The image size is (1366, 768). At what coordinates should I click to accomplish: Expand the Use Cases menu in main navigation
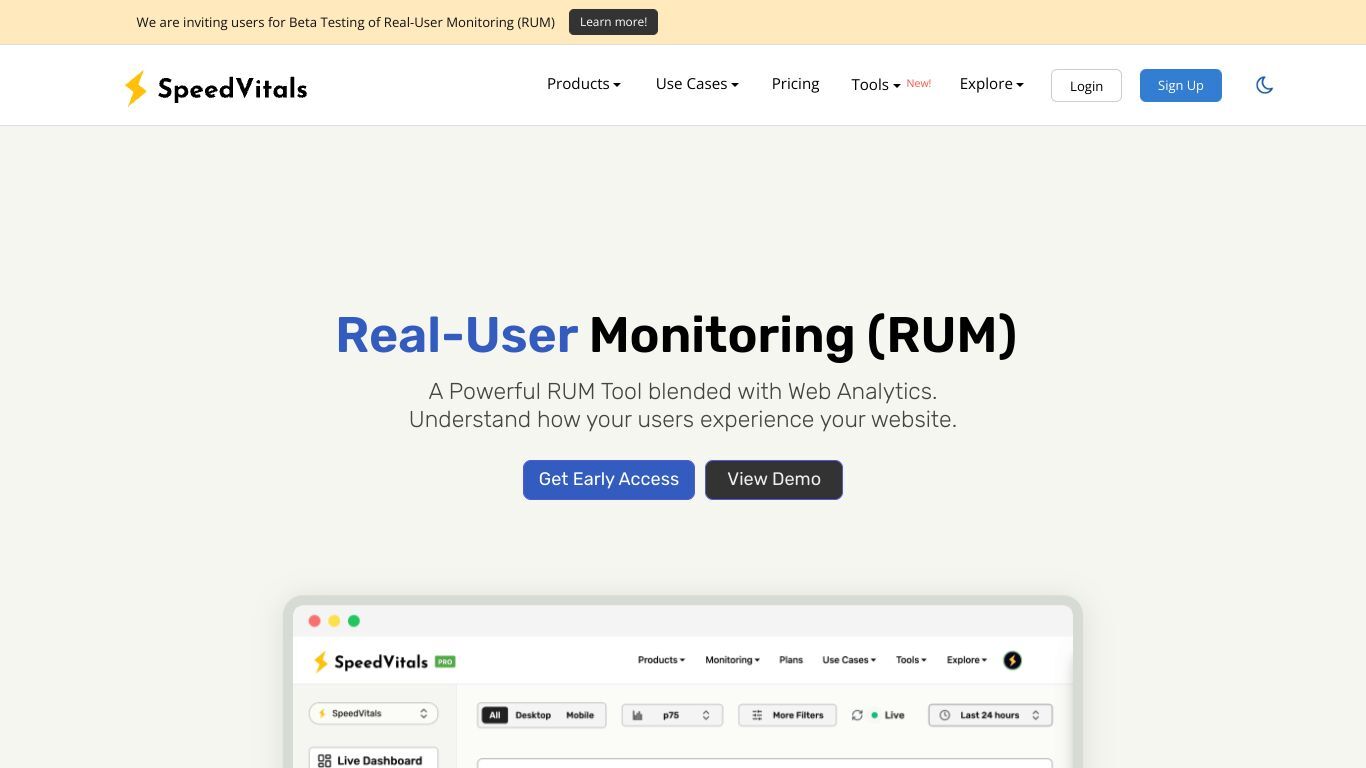(x=697, y=84)
